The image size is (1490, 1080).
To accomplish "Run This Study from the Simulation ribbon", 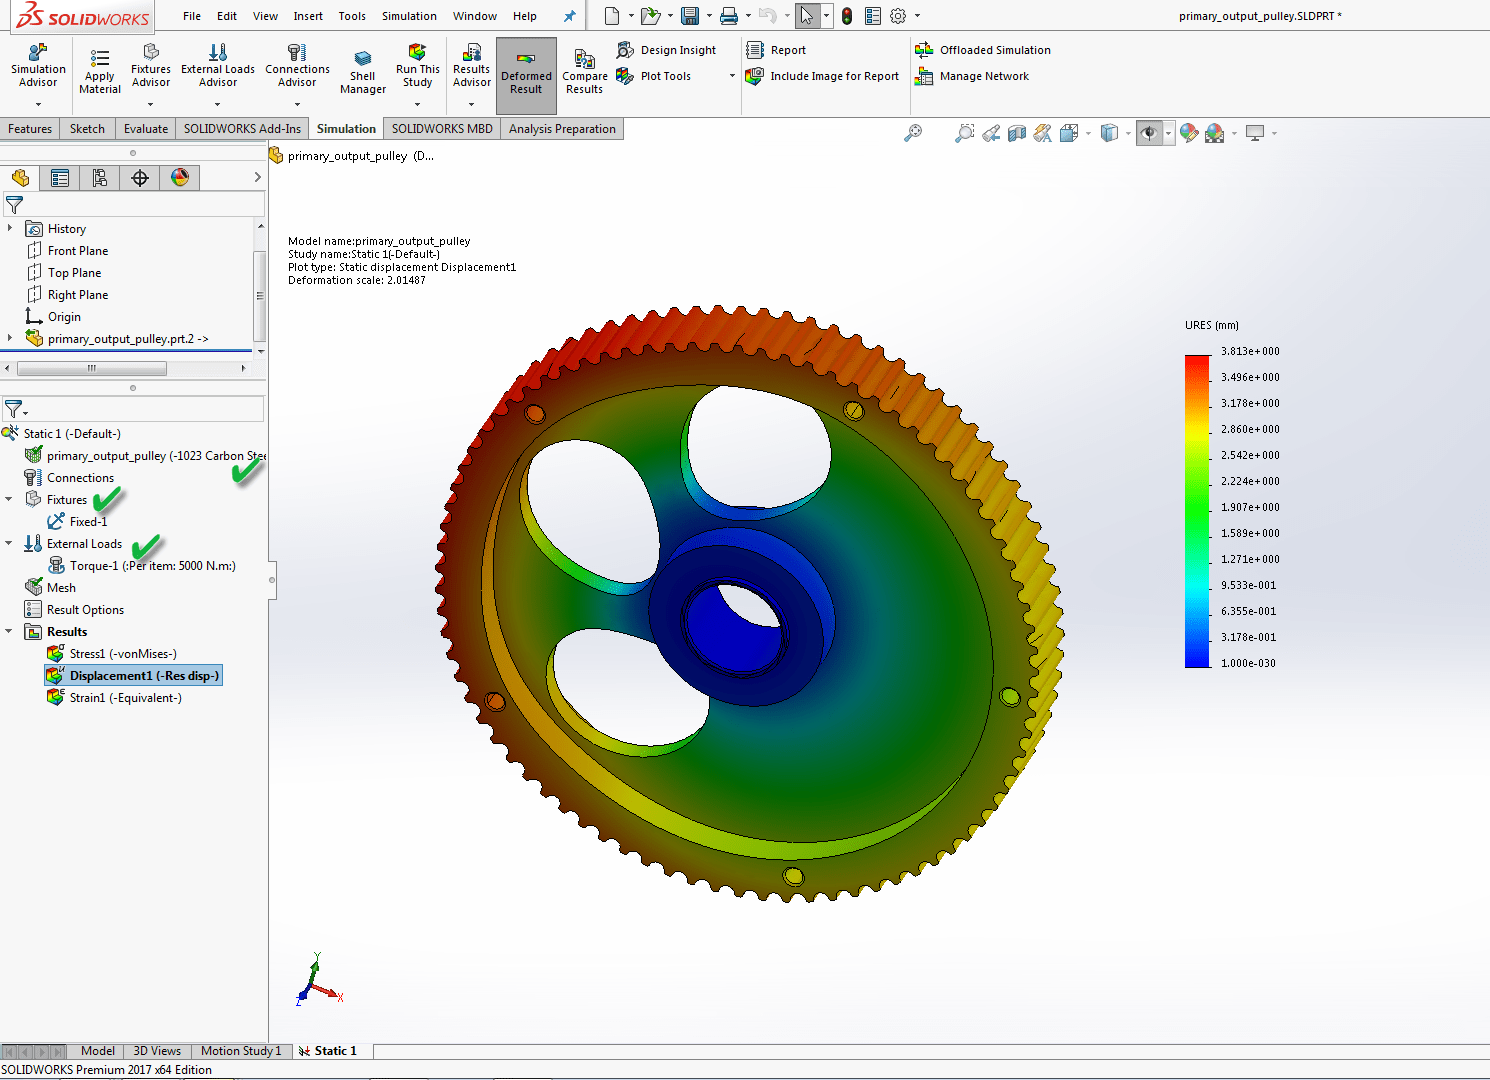I will 417,68.
